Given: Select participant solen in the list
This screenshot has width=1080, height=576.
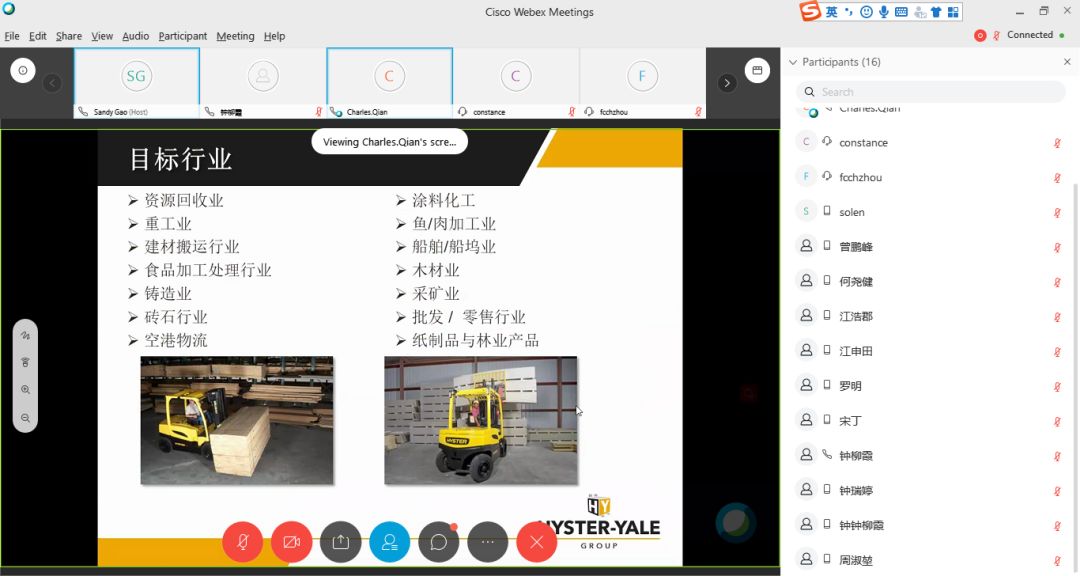Looking at the screenshot, I should click(x=851, y=212).
